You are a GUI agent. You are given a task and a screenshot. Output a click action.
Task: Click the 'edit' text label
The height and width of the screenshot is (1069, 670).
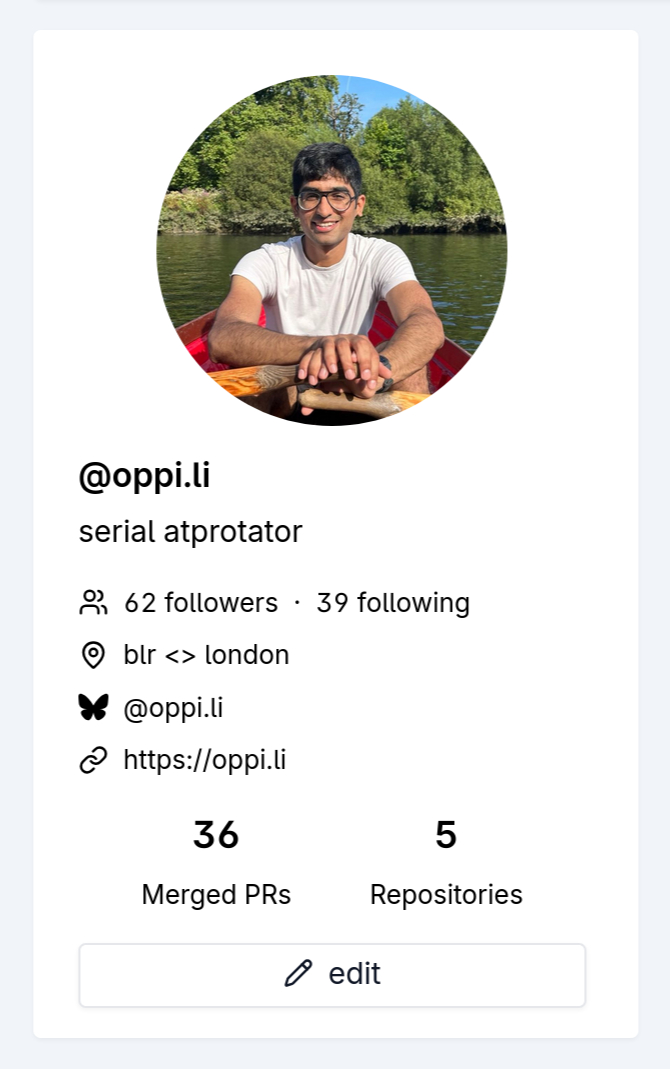click(355, 974)
